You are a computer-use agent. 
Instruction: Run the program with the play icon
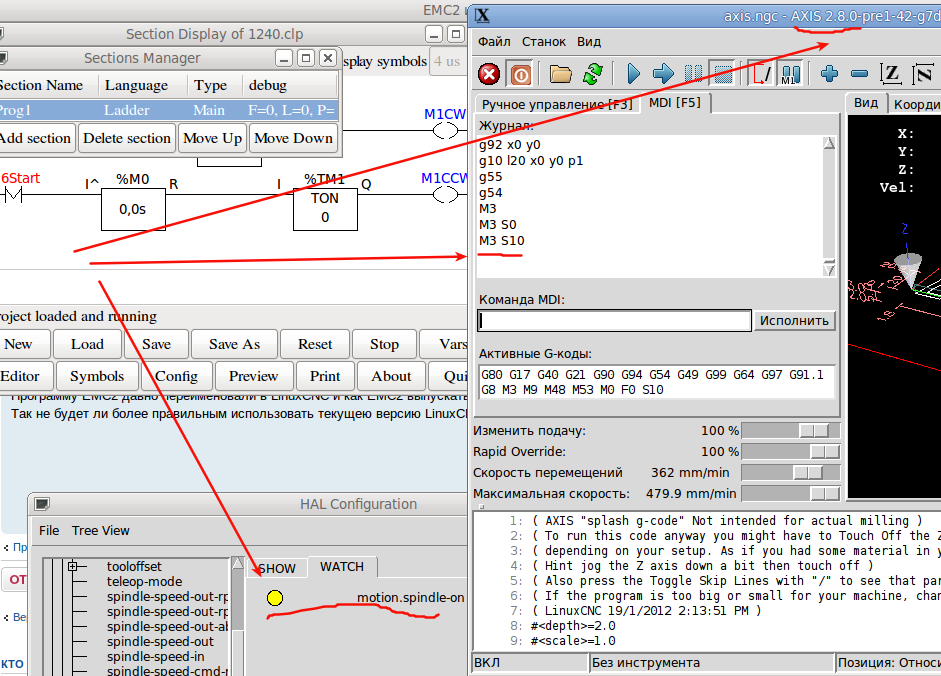point(633,74)
